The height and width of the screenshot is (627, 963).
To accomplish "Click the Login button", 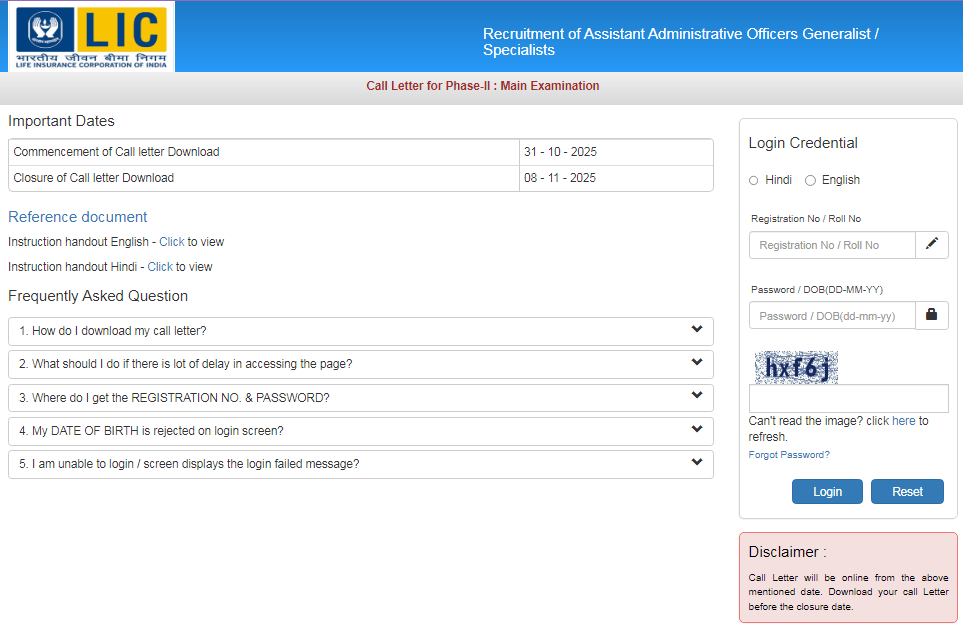I will (x=827, y=491).
